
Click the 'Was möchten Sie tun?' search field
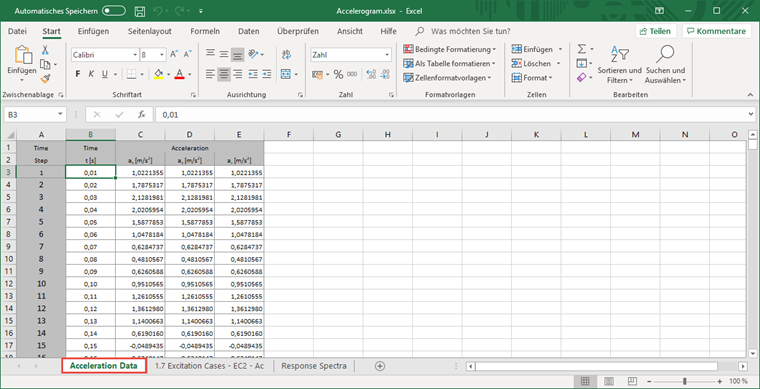coord(470,31)
